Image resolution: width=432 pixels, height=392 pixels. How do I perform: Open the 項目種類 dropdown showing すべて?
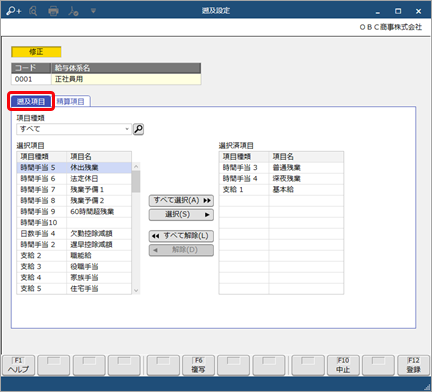pos(74,129)
